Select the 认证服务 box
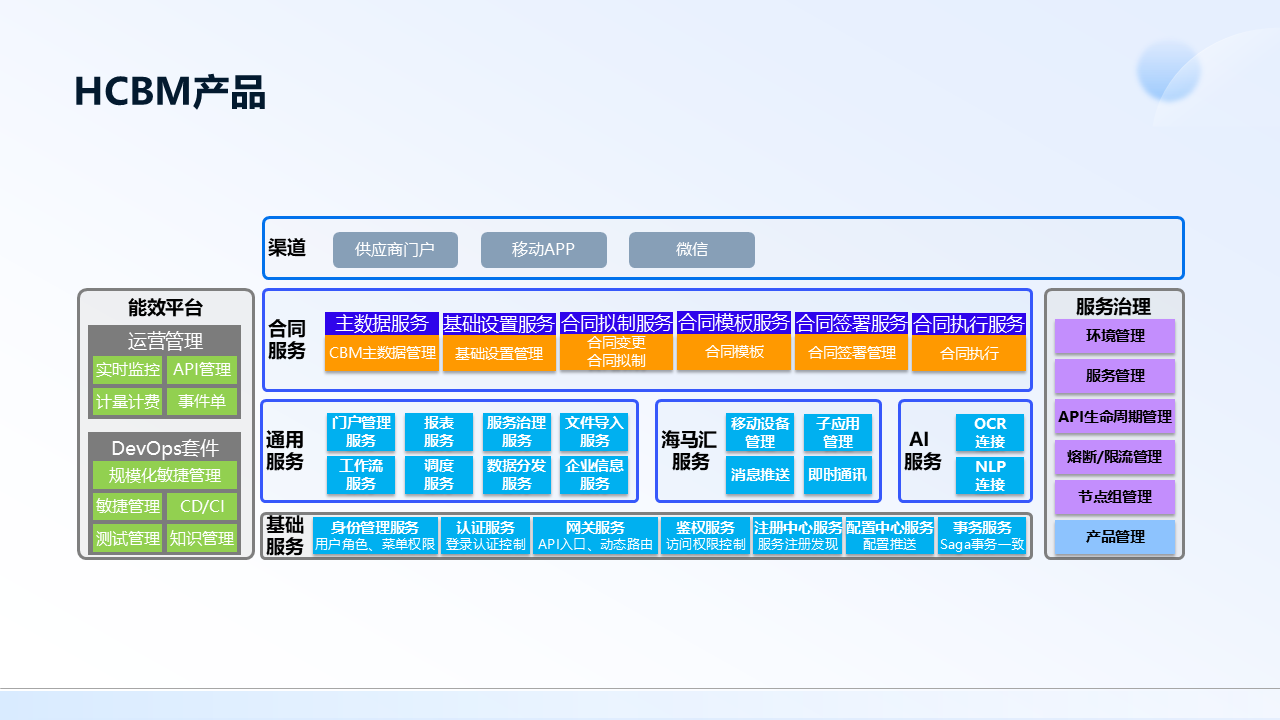Viewport: 1280px width, 720px height. click(x=486, y=536)
